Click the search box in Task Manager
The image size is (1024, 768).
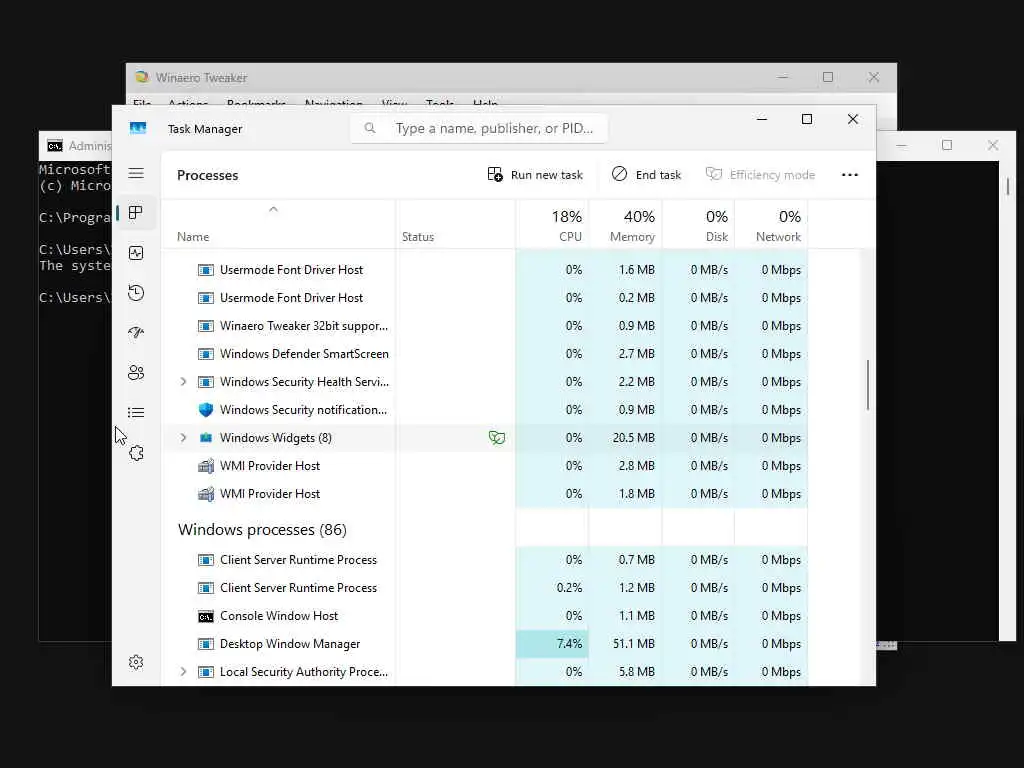(x=479, y=128)
